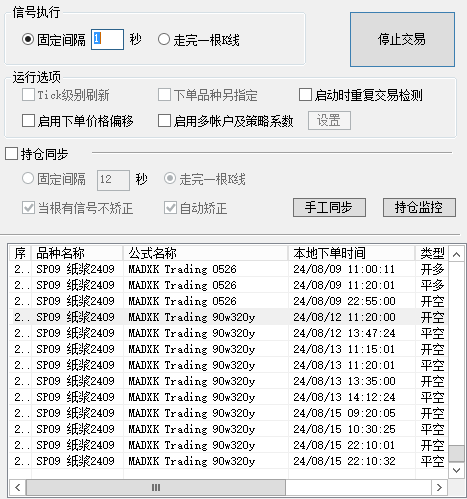Select order row dated 24/08/13 14:12:24
The height and width of the screenshot is (499, 467).
pos(229,397)
